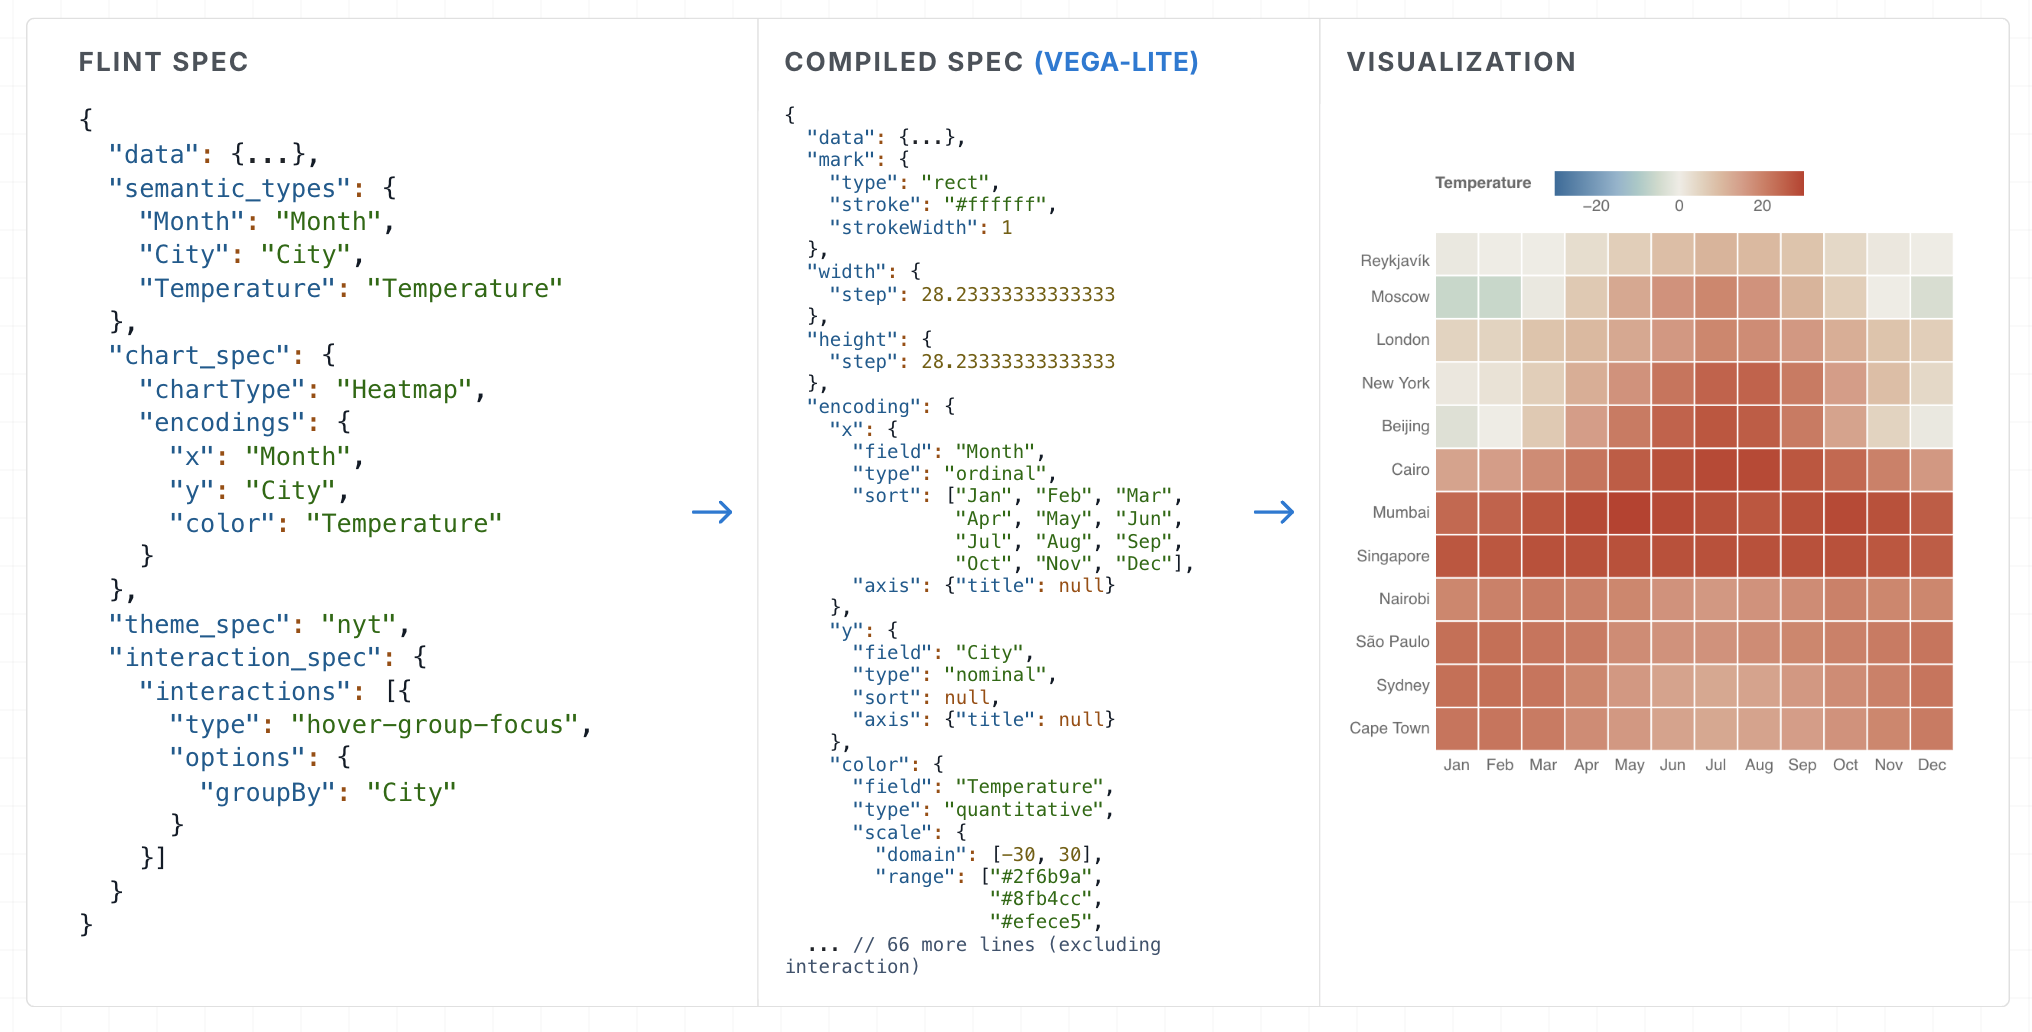Click the blue (VEGA-LITE) label
The width and height of the screenshot is (2032, 1032).
tap(1116, 62)
